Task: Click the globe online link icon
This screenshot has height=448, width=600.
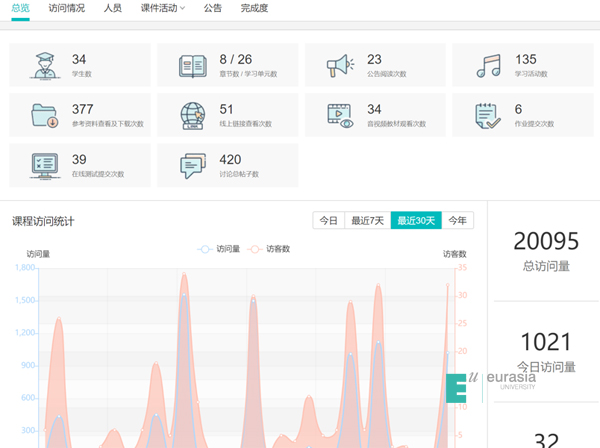Action: click(193, 115)
